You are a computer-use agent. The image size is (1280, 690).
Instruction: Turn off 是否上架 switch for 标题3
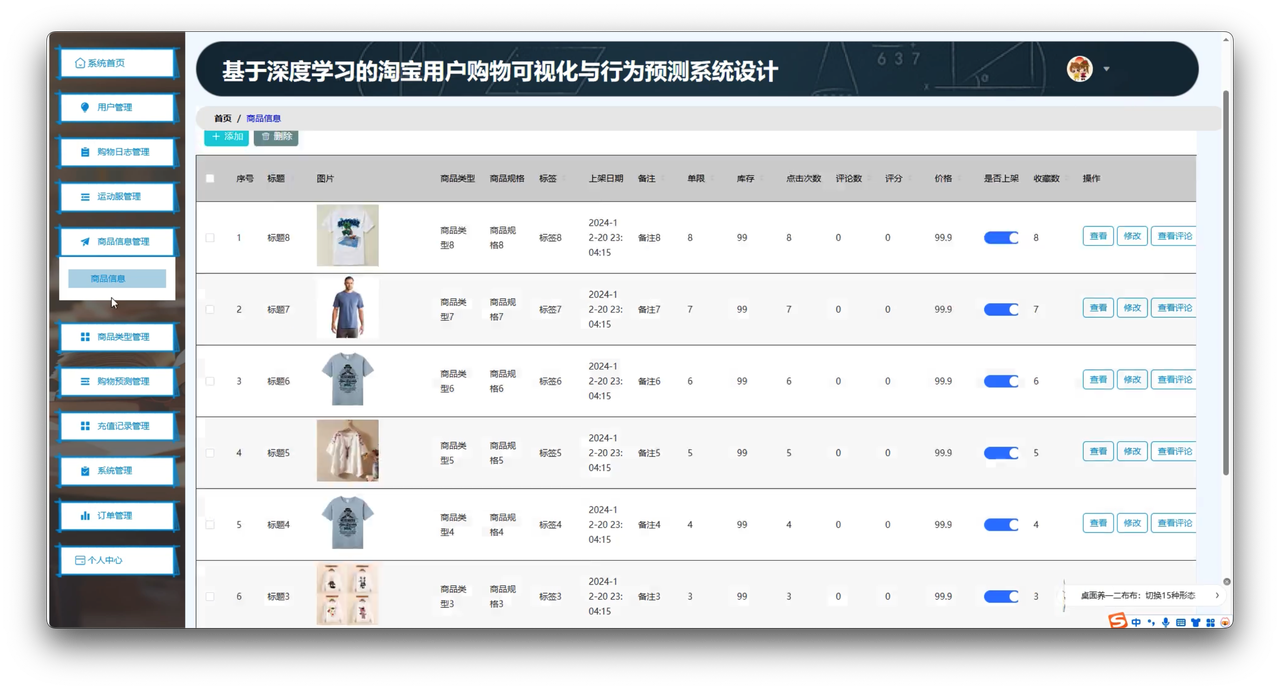1001,597
